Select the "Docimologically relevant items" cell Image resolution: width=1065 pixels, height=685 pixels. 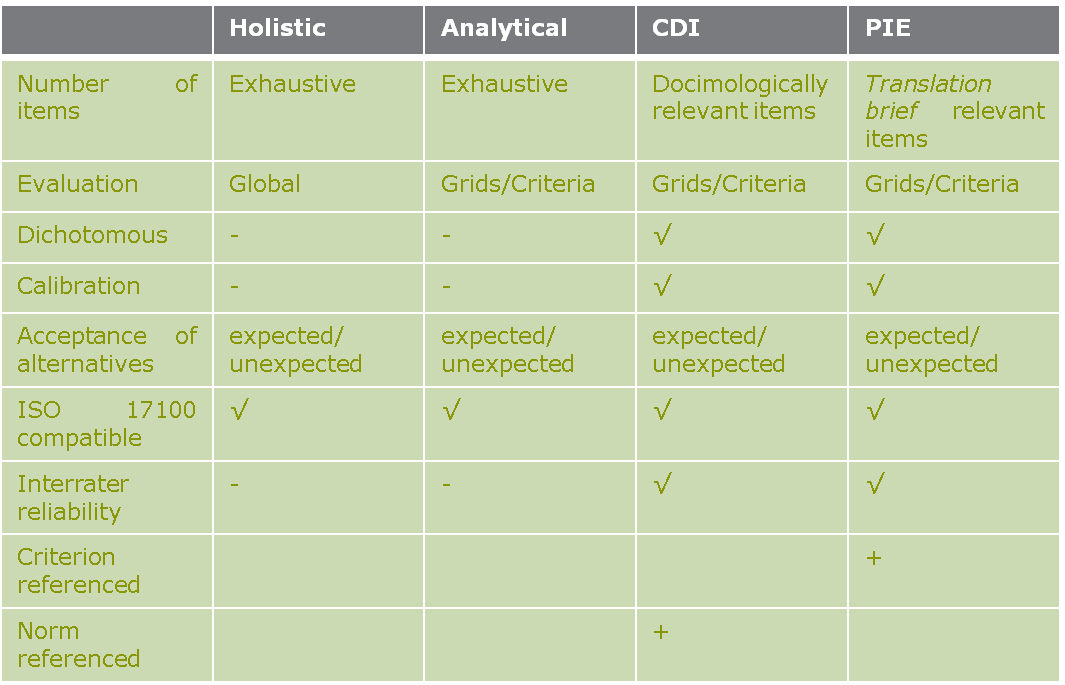740,97
